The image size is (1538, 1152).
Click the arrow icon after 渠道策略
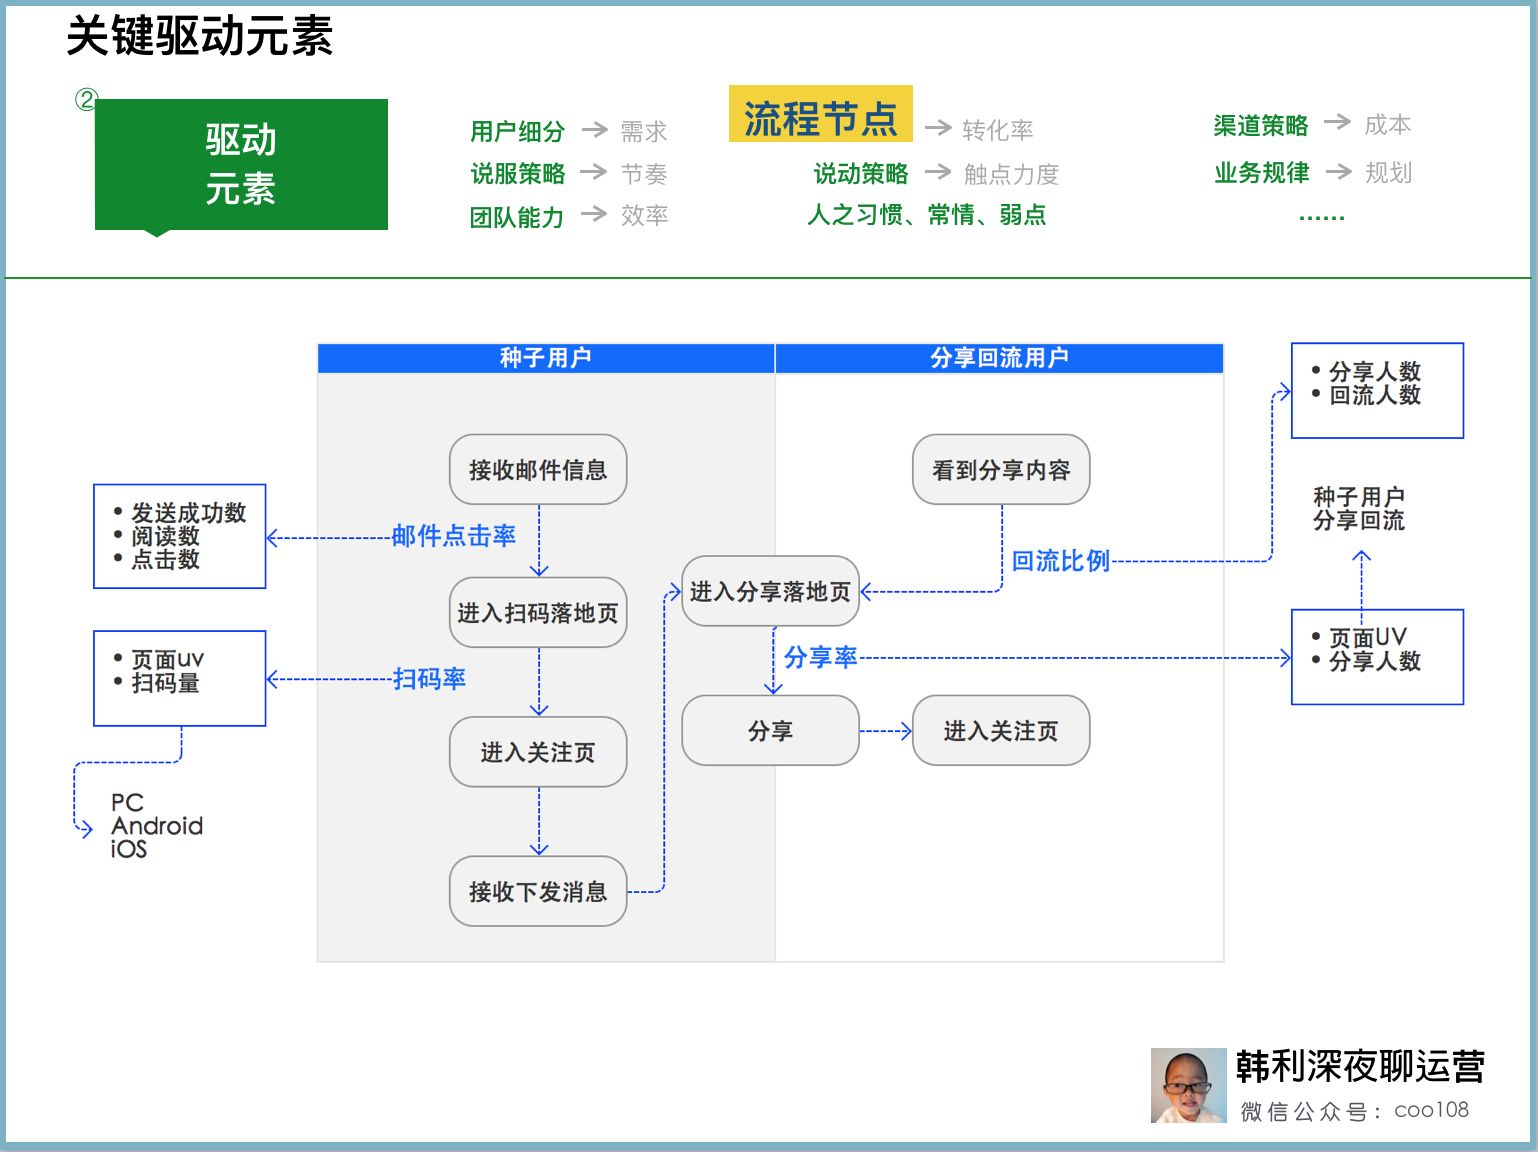(1337, 122)
